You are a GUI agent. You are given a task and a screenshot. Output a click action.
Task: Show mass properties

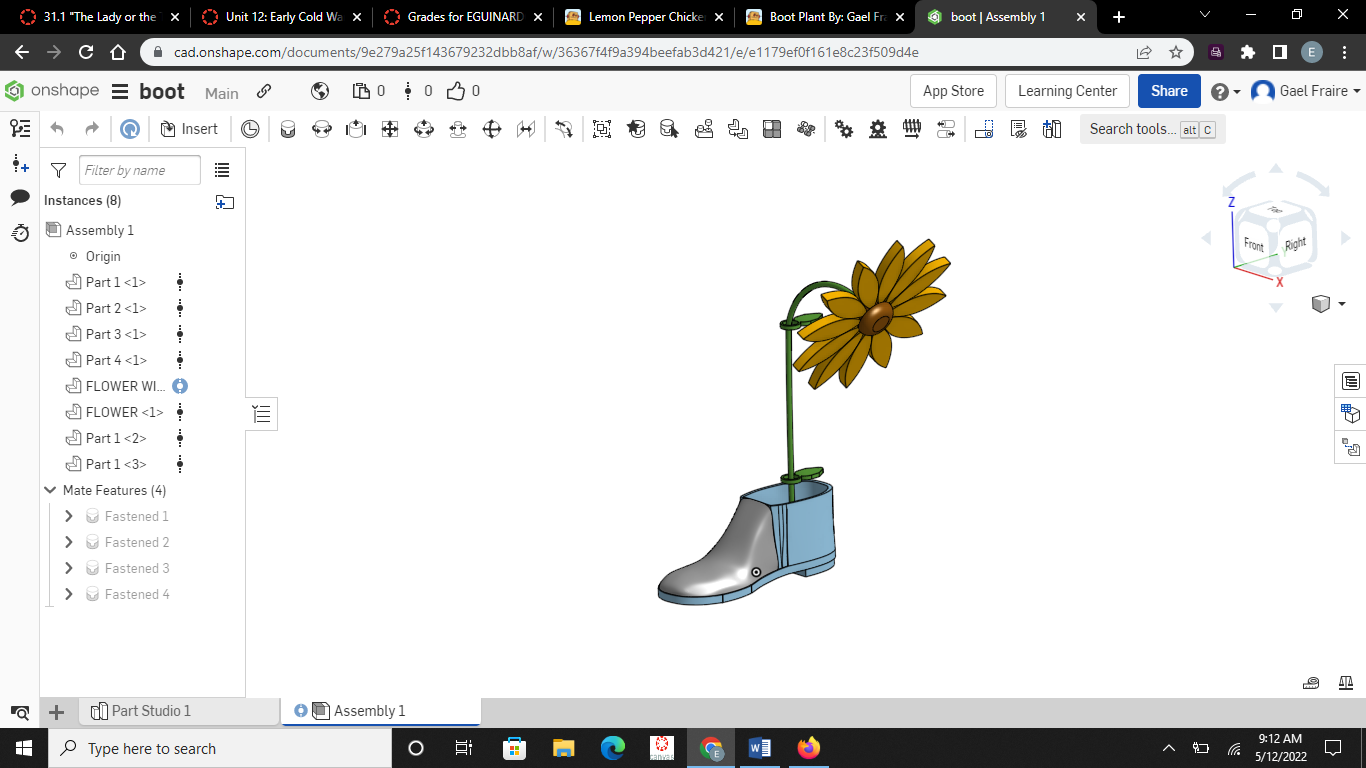tap(1346, 682)
